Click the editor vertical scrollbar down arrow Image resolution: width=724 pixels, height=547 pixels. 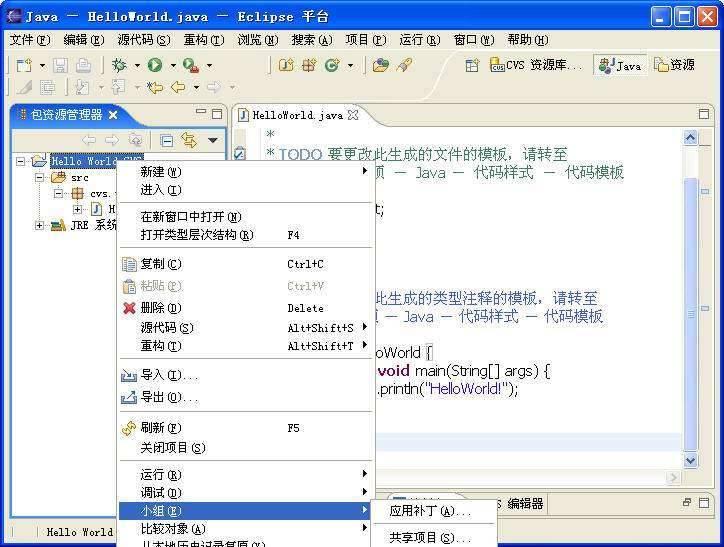point(690,460)
